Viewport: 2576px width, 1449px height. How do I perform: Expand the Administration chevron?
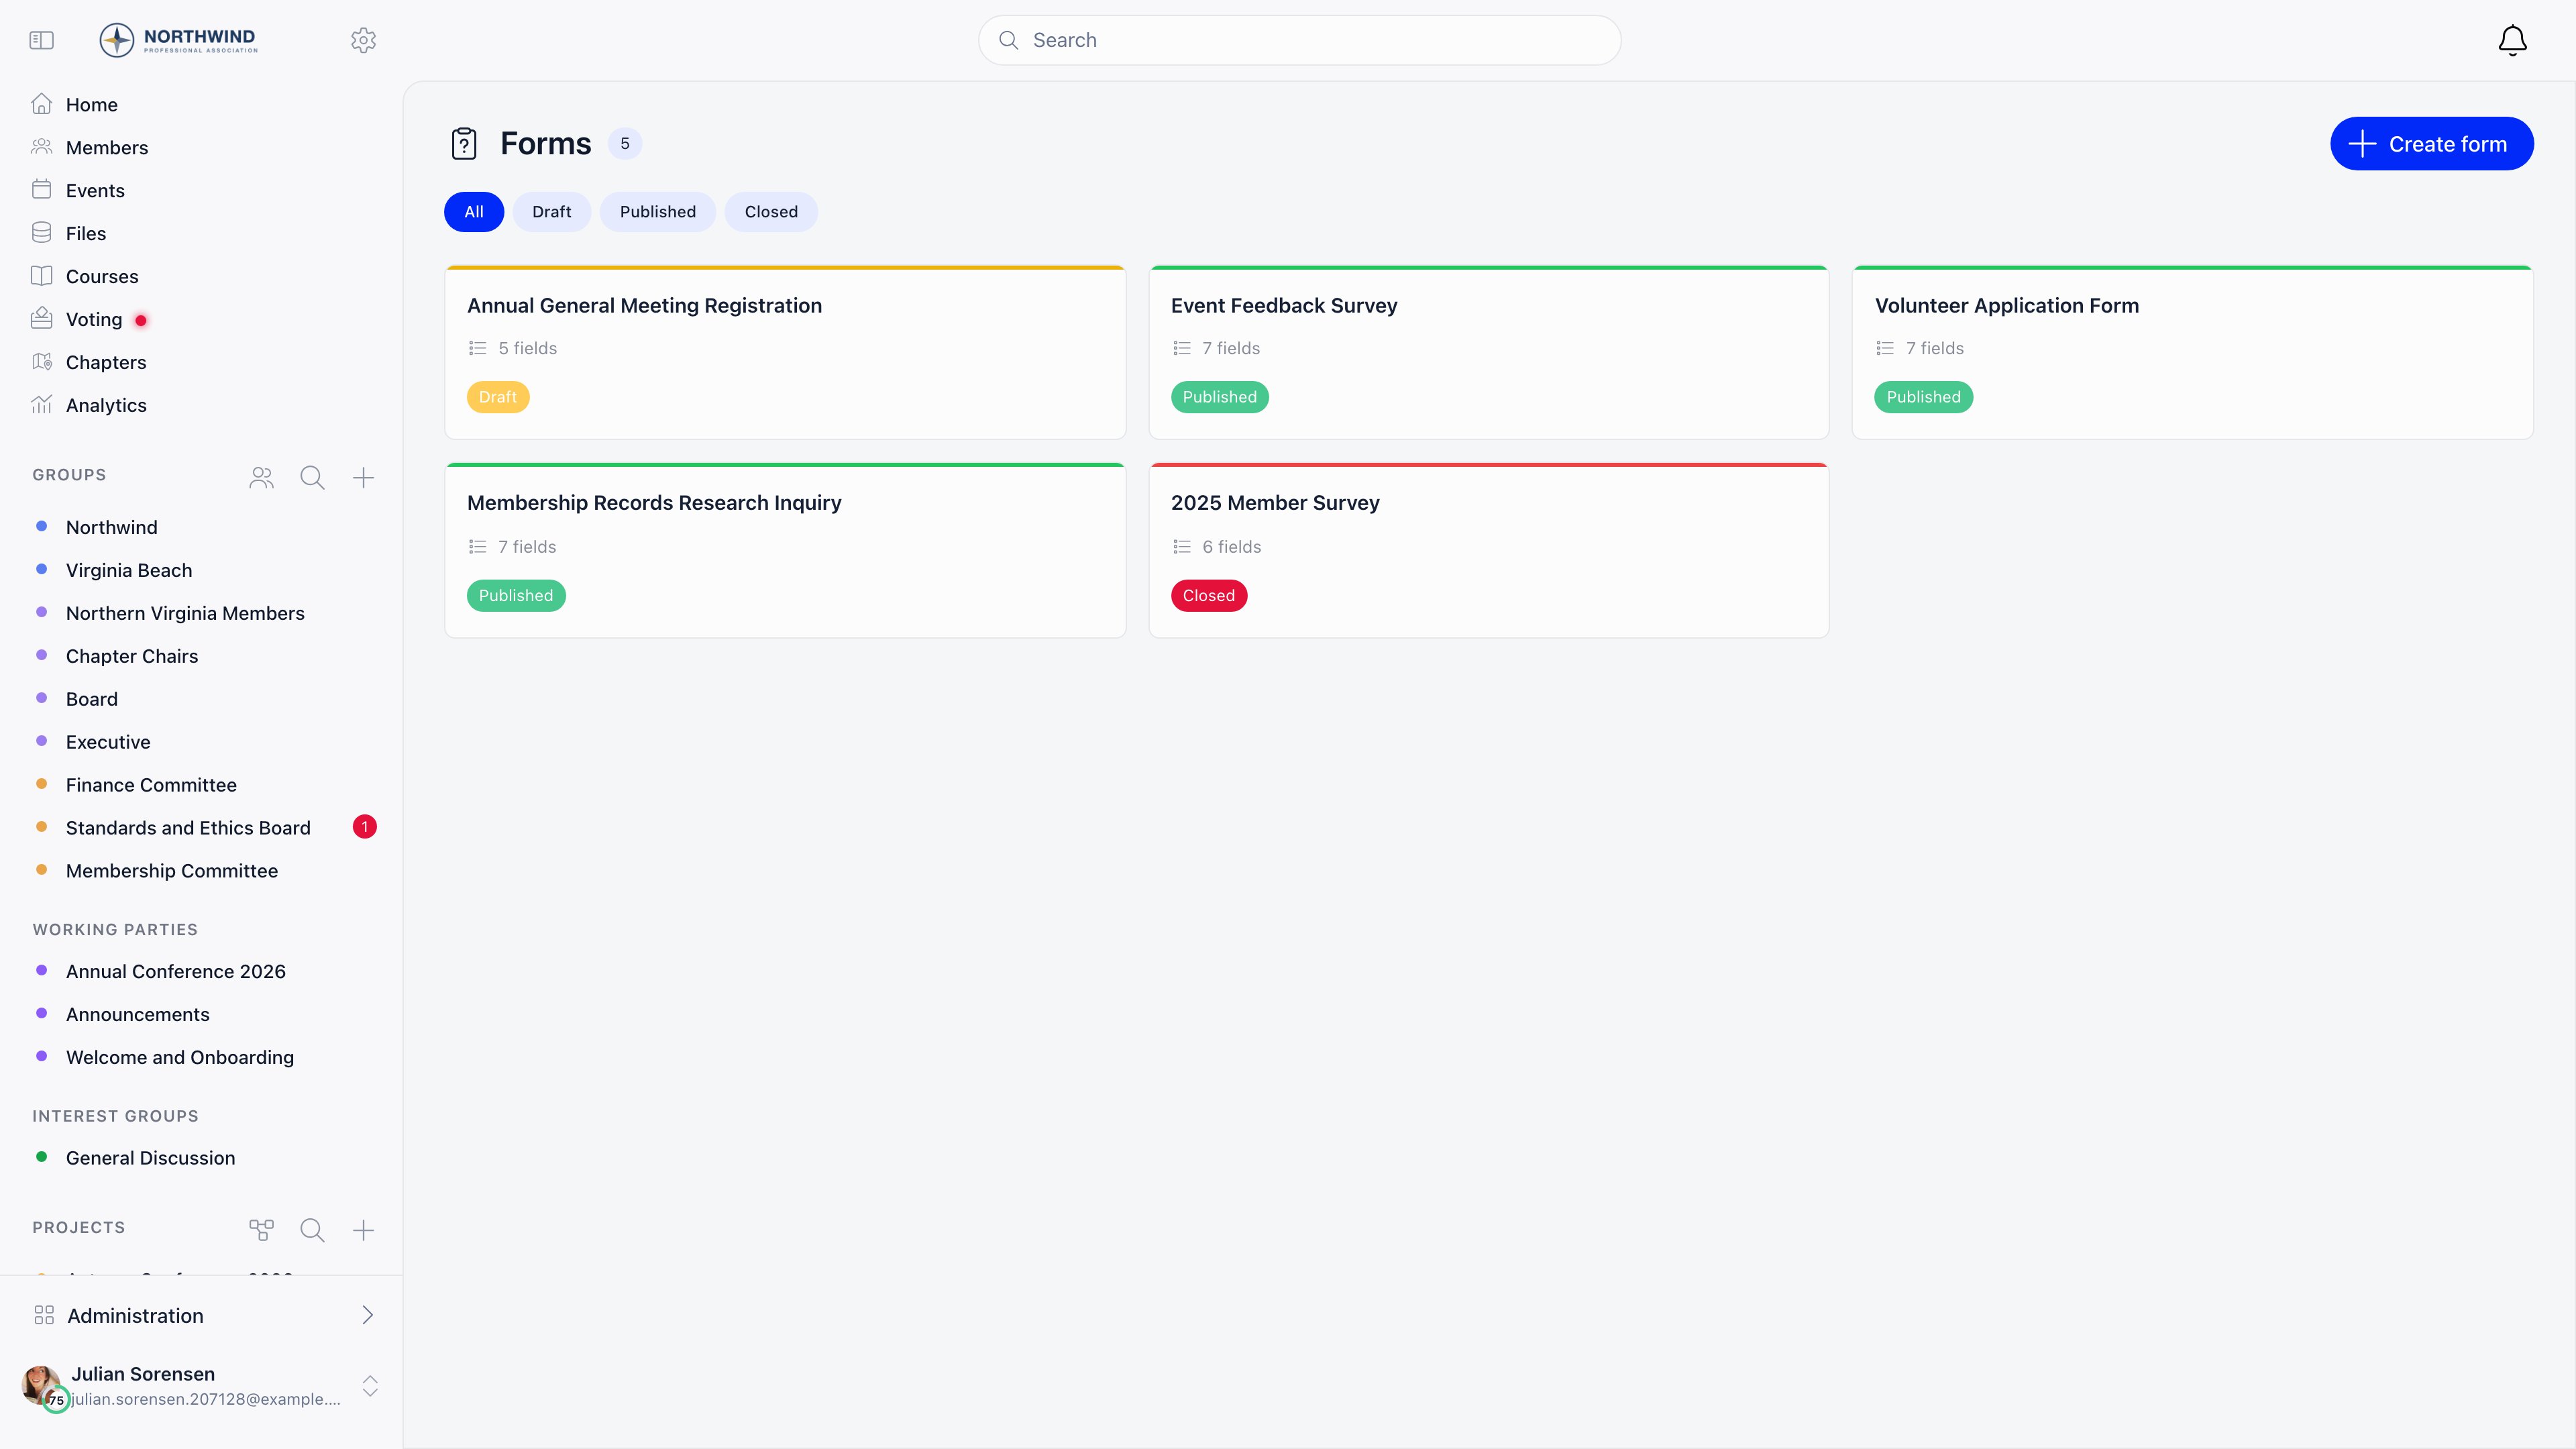point(367,1315)
